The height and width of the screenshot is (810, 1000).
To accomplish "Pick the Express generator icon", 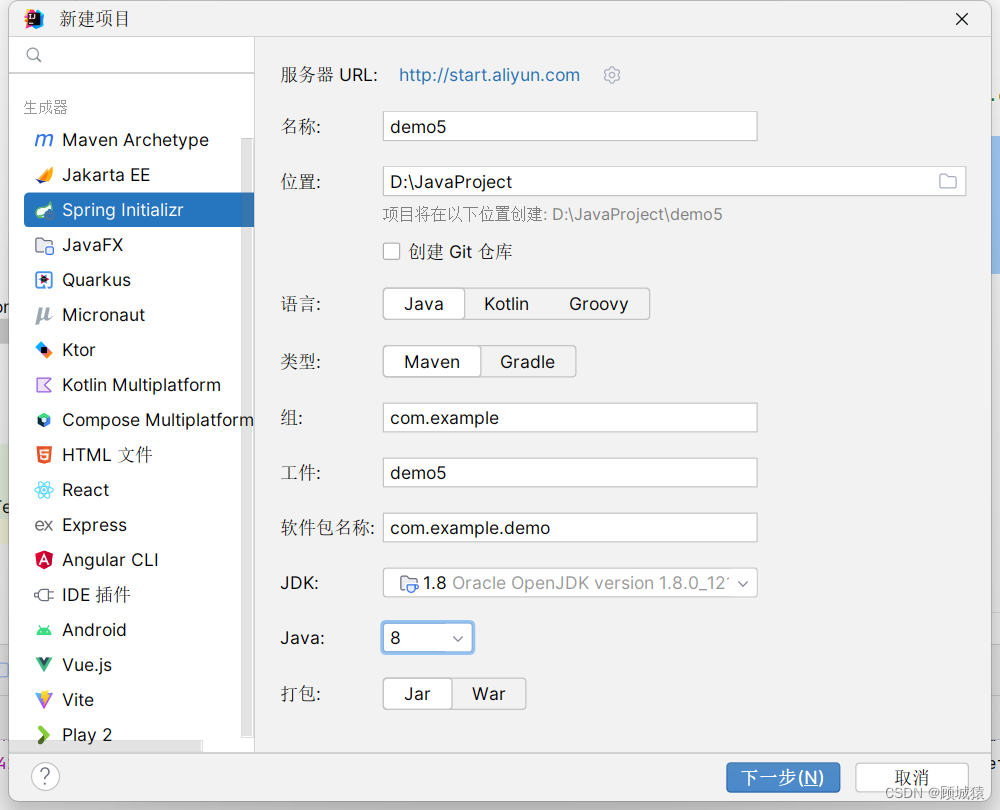I will [43, 525].
